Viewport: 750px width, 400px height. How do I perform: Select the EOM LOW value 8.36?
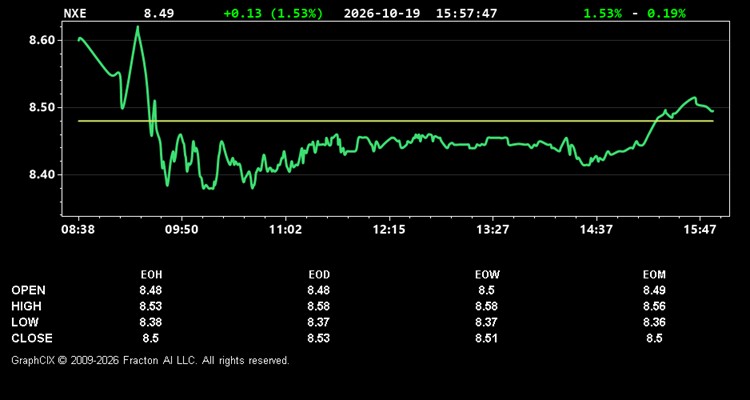tap(654, 322)
